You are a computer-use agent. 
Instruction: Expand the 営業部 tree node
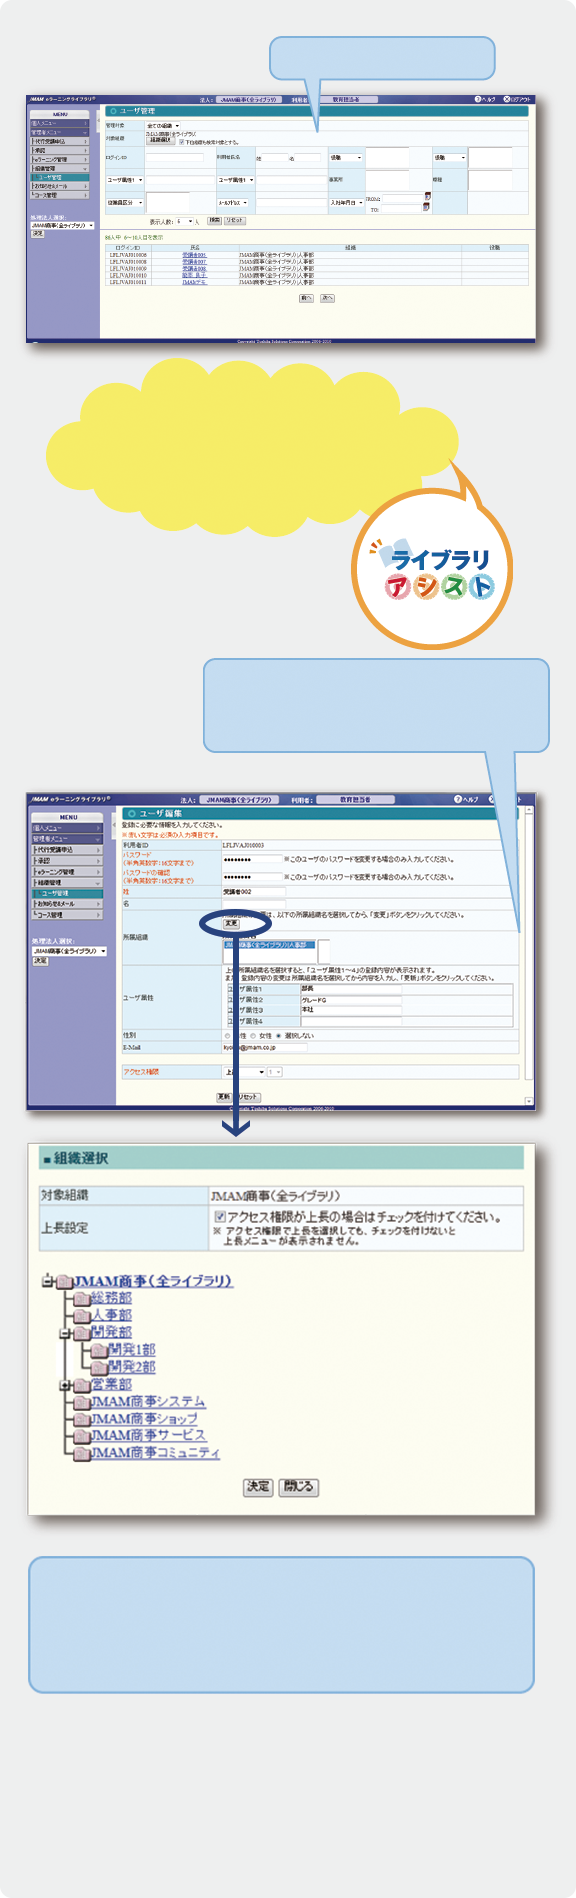pos(65,1385)
